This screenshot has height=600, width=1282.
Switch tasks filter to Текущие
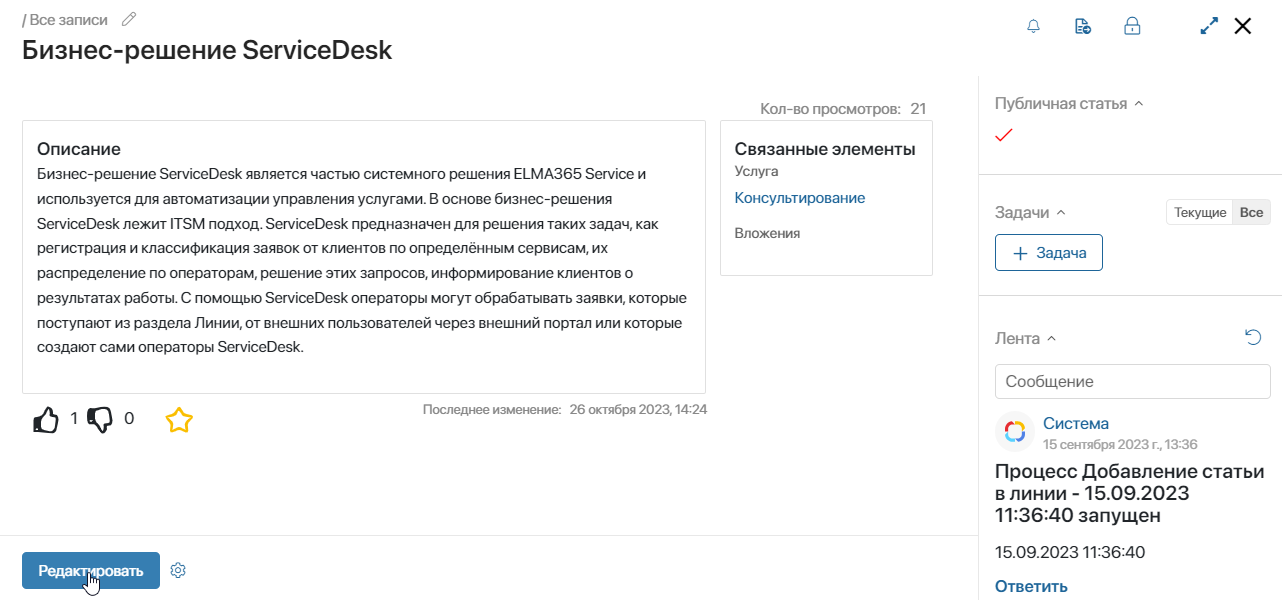1200,212
